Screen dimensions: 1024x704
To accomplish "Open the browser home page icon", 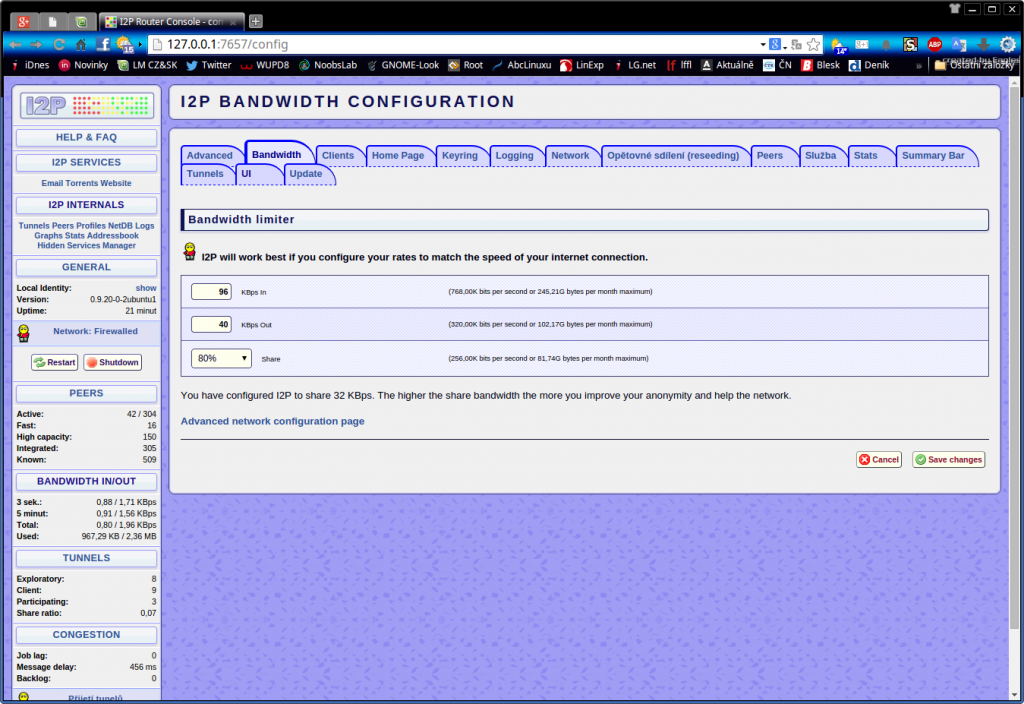I will click(81, 44).
